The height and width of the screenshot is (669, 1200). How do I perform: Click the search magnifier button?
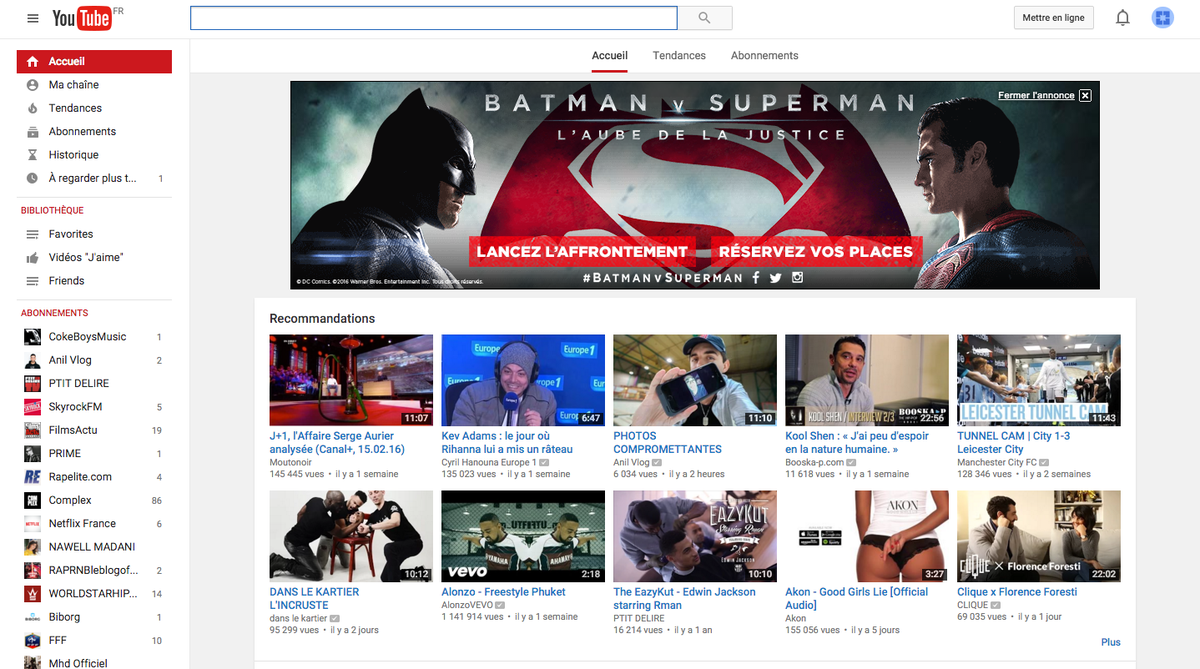coord(705,18)
